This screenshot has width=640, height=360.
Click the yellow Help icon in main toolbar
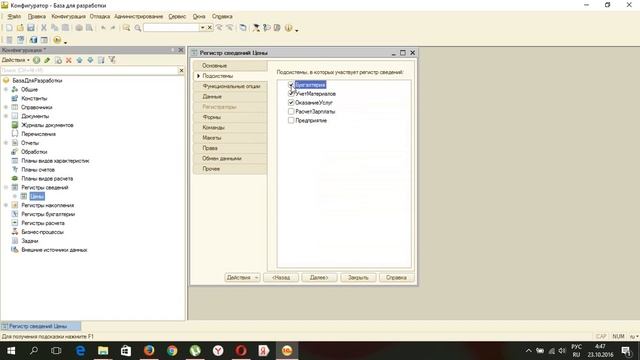[x=289, y=28]
